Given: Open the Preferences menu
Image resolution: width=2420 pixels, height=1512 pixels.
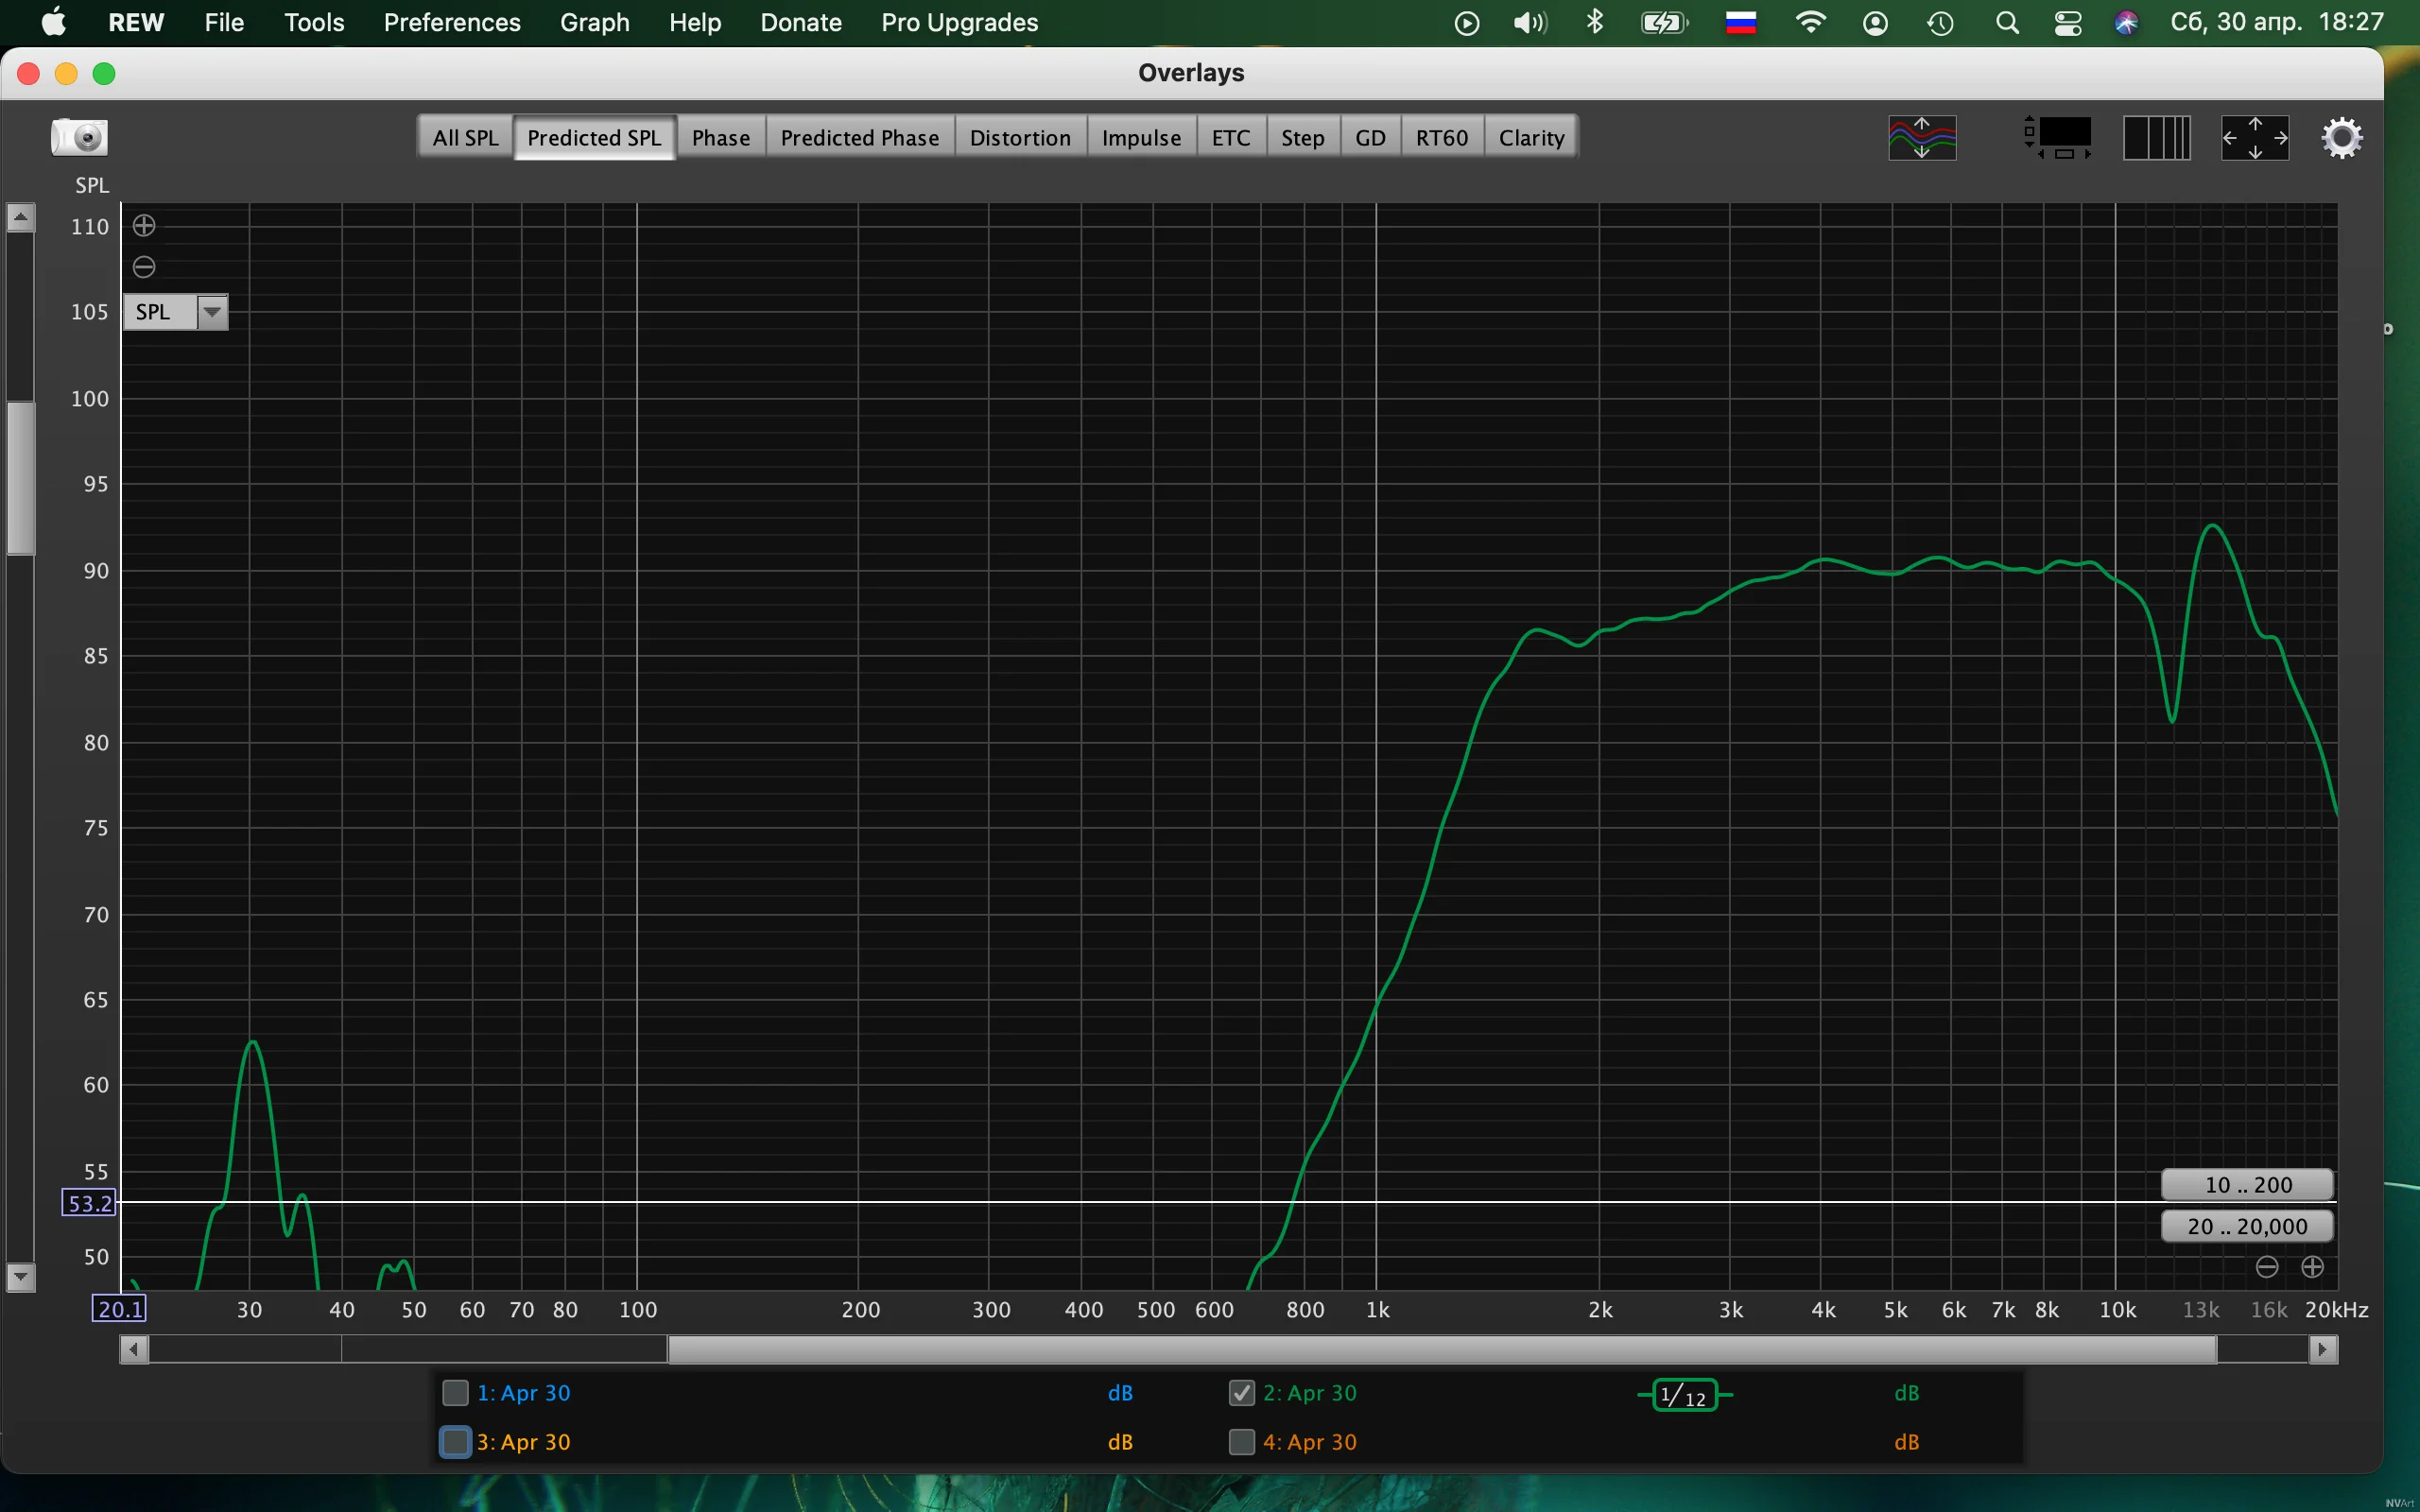Looking at the screenshot, I should point(451,22).
